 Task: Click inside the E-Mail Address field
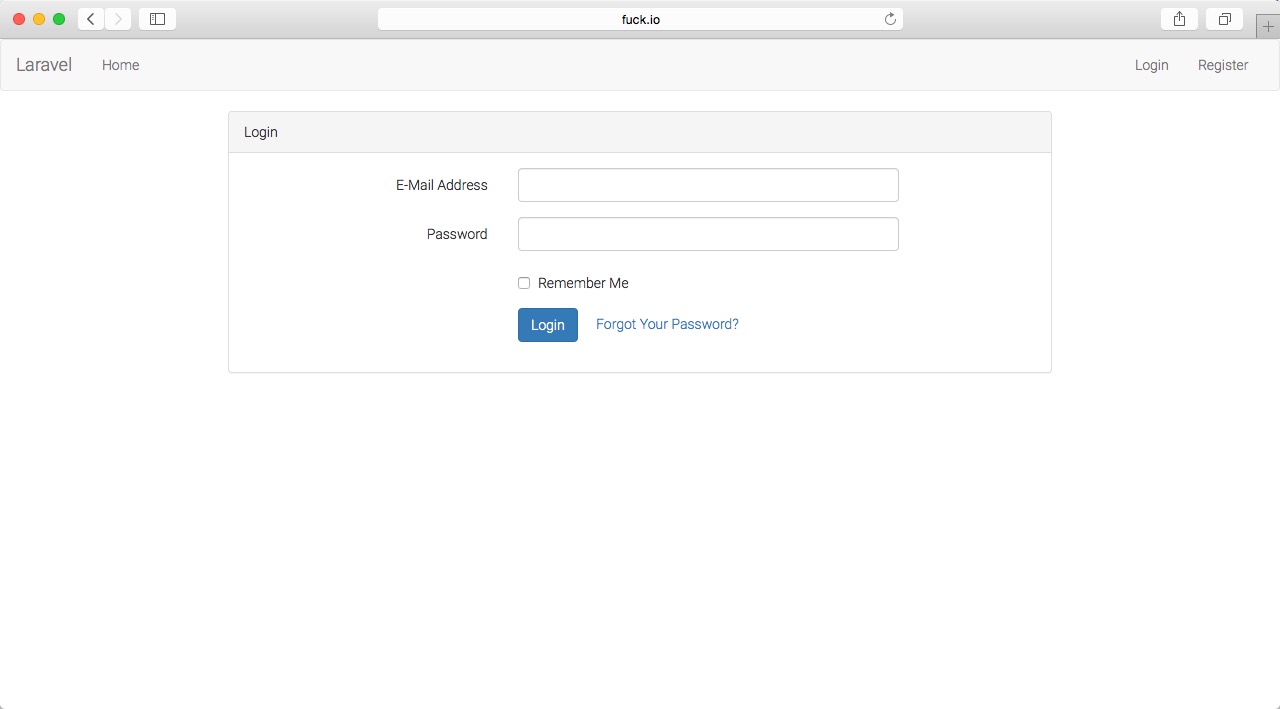point(707,184)
